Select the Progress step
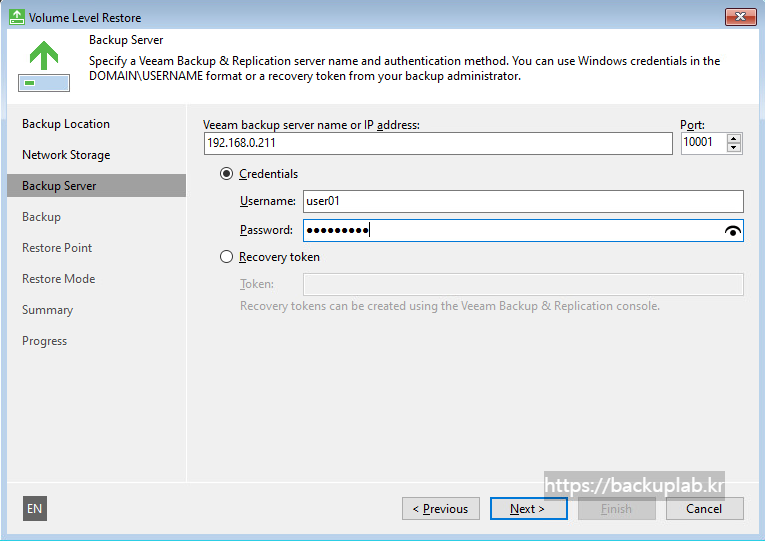 (x=44, y=341)
